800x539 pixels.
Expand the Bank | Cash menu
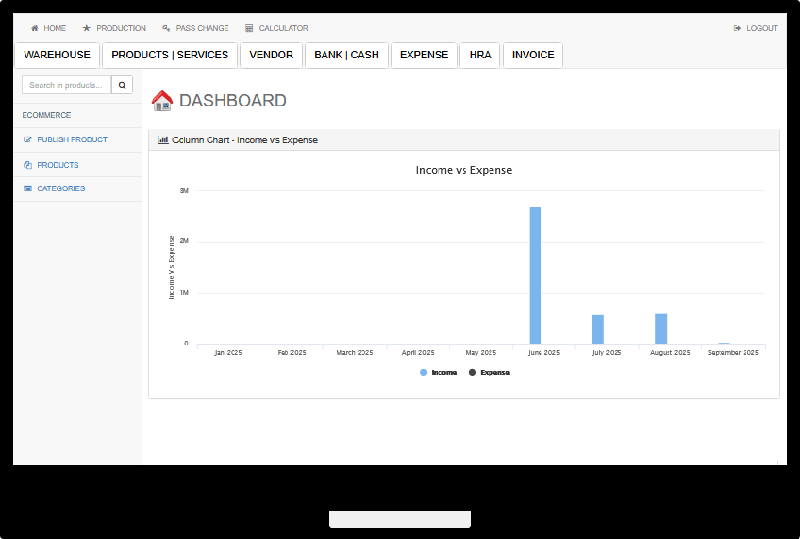coord(346,55)
